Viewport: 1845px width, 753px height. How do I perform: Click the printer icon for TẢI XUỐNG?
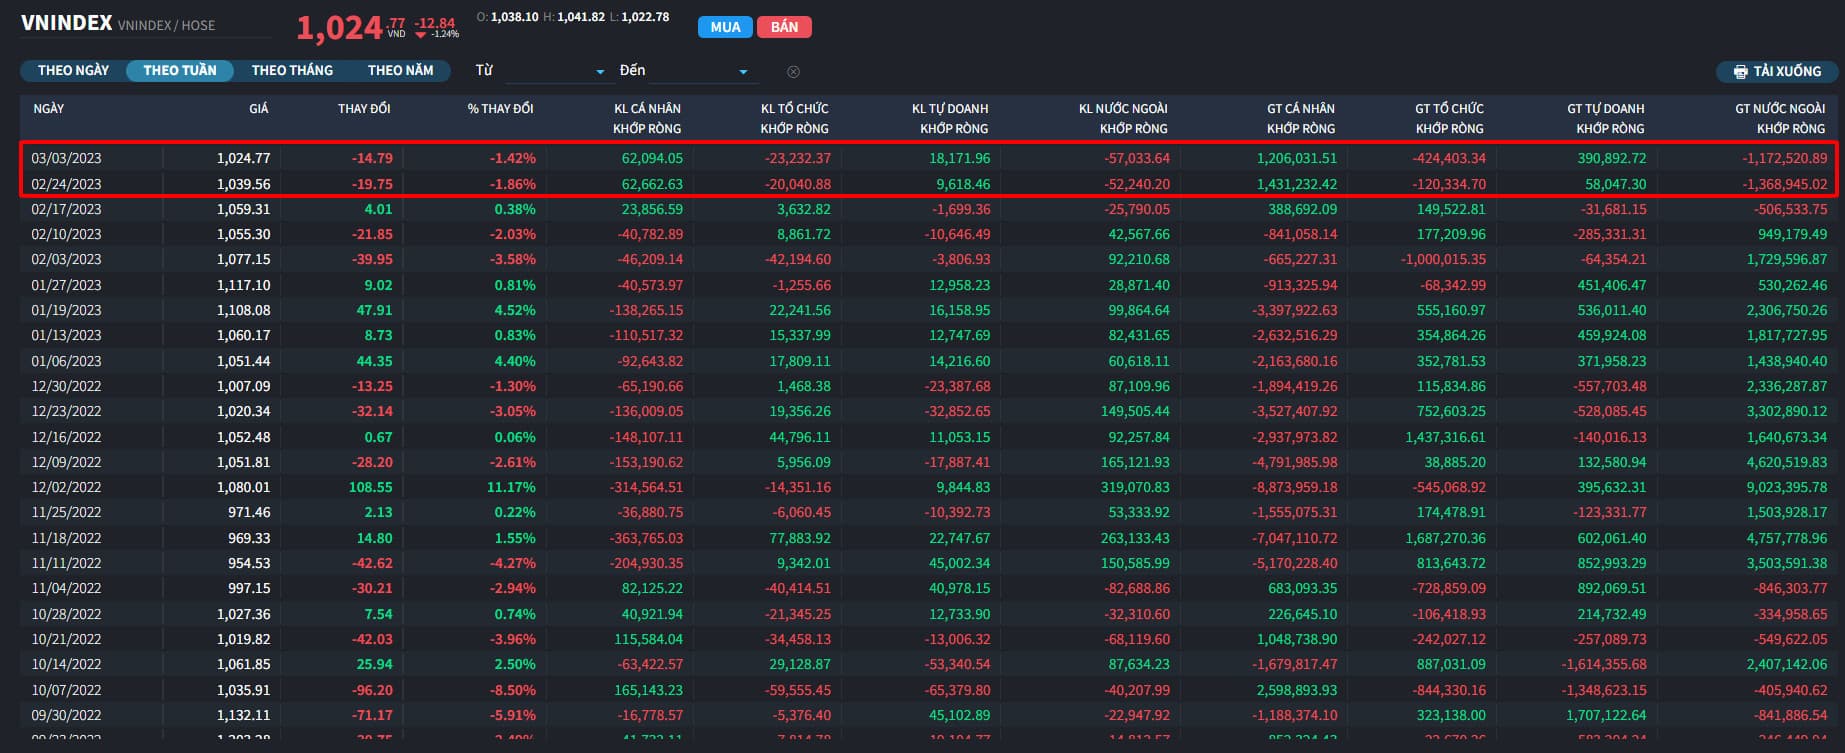pyautogui.click(x=1740, y=72)
